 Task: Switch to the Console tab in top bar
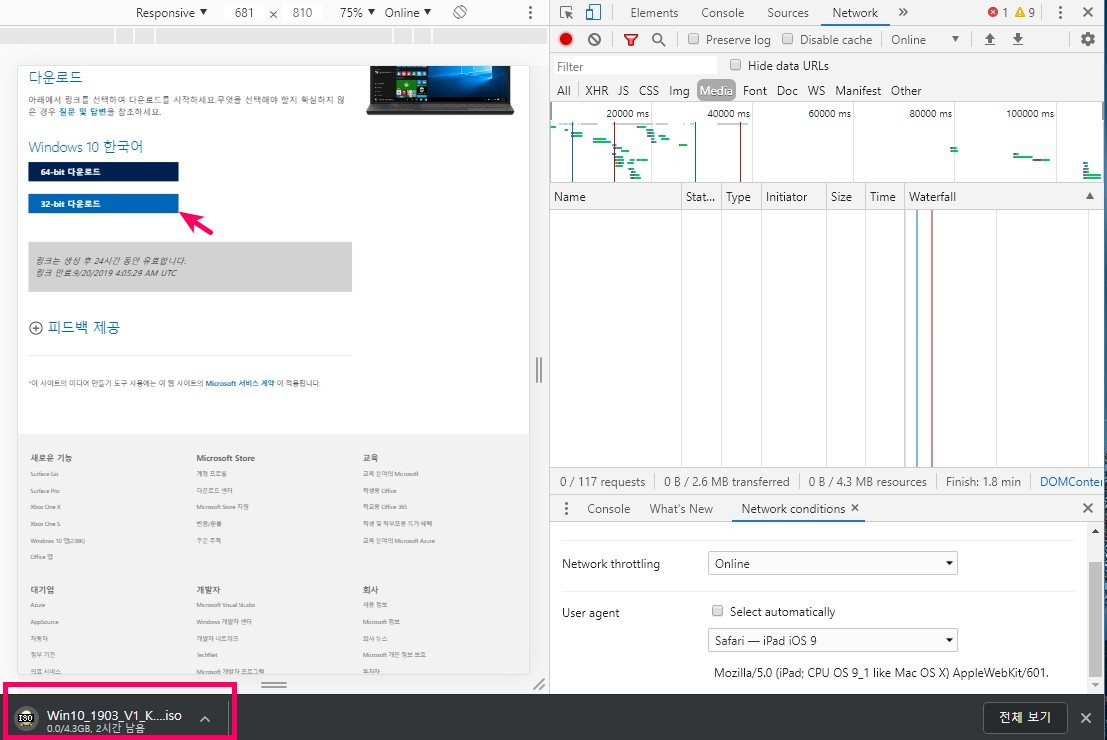click(x=722, y=13)
